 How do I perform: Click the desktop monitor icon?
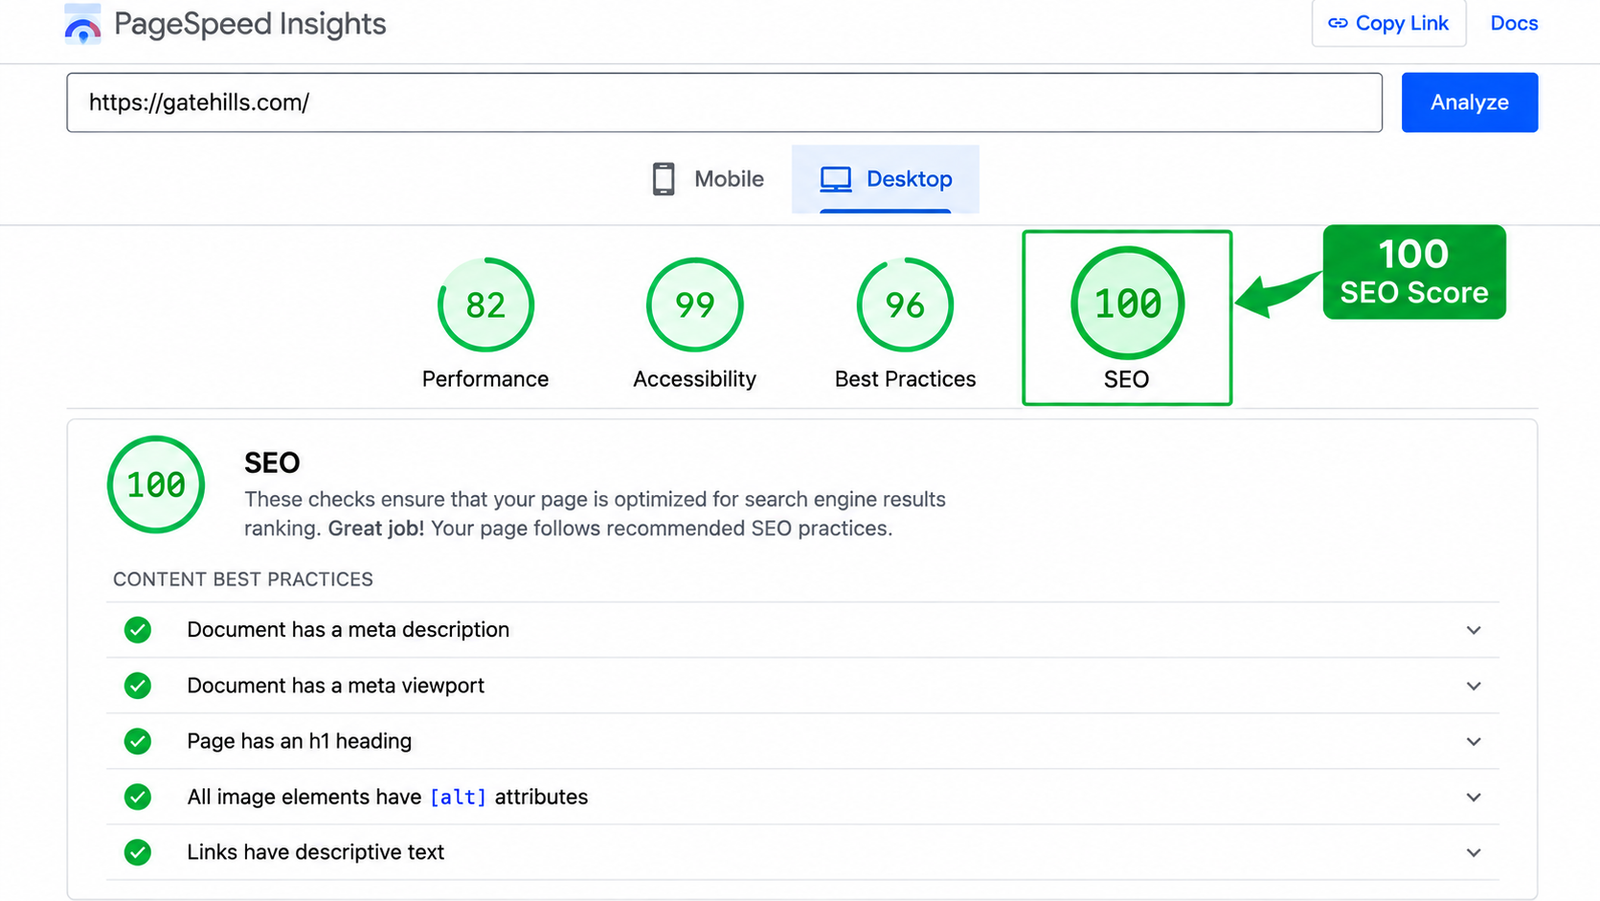click(836, 179)
